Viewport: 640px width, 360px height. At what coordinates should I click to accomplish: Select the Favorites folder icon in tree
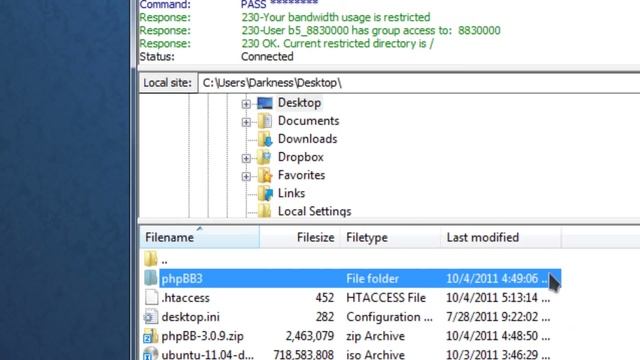point(265,175)
